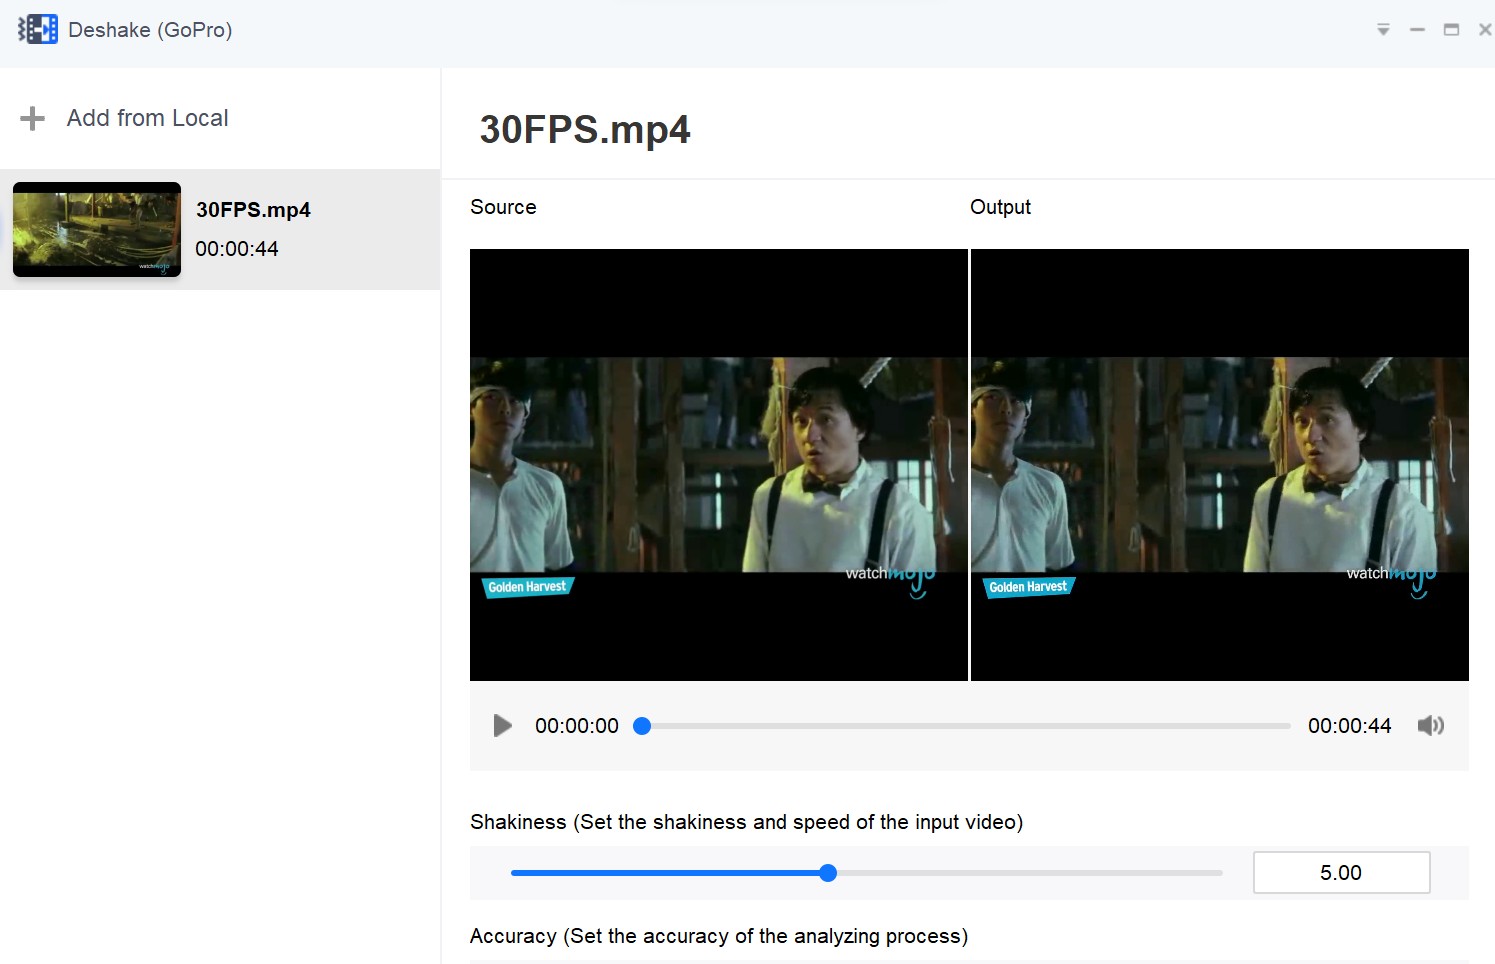The height and width of the screenshot is (964, 1495).
Task: Click Add from Local
Action: pyautogui.click(x=147, y=118)
